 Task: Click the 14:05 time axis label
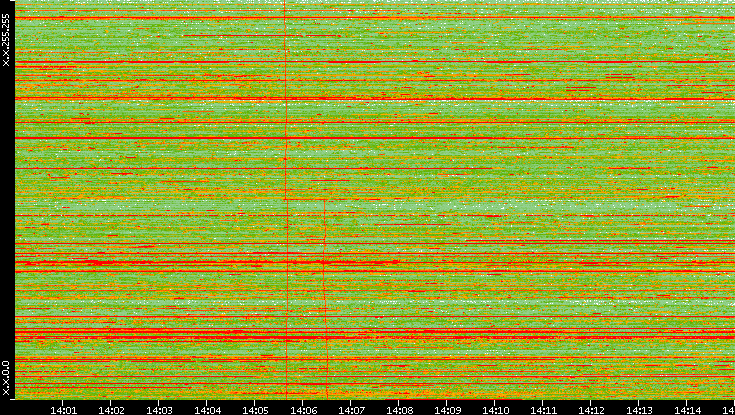click(x=255, y=410)
